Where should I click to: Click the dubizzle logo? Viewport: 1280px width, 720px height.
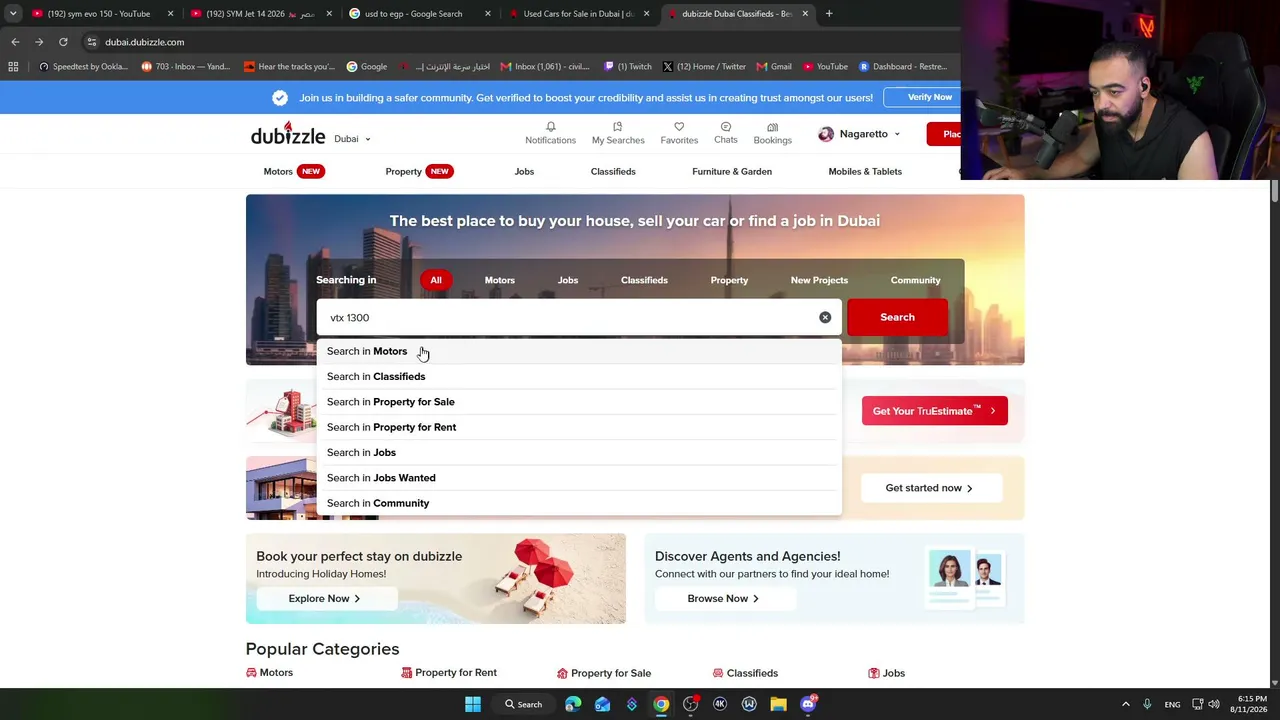288,134
